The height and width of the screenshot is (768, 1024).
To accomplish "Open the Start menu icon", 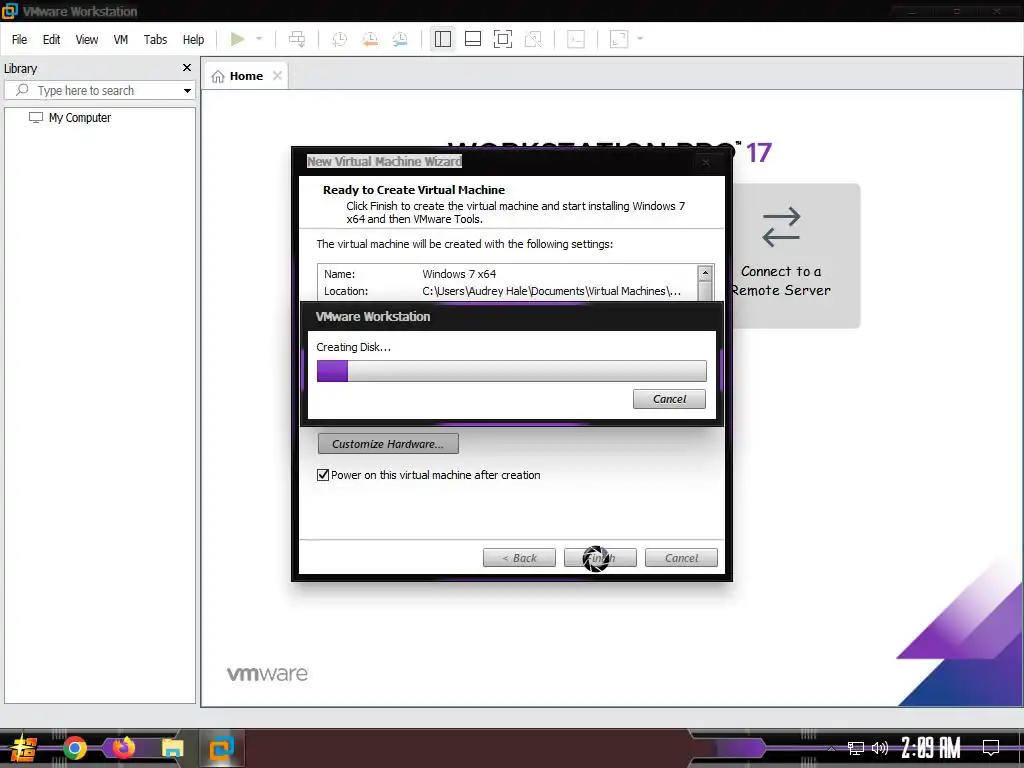I will 23,748.
